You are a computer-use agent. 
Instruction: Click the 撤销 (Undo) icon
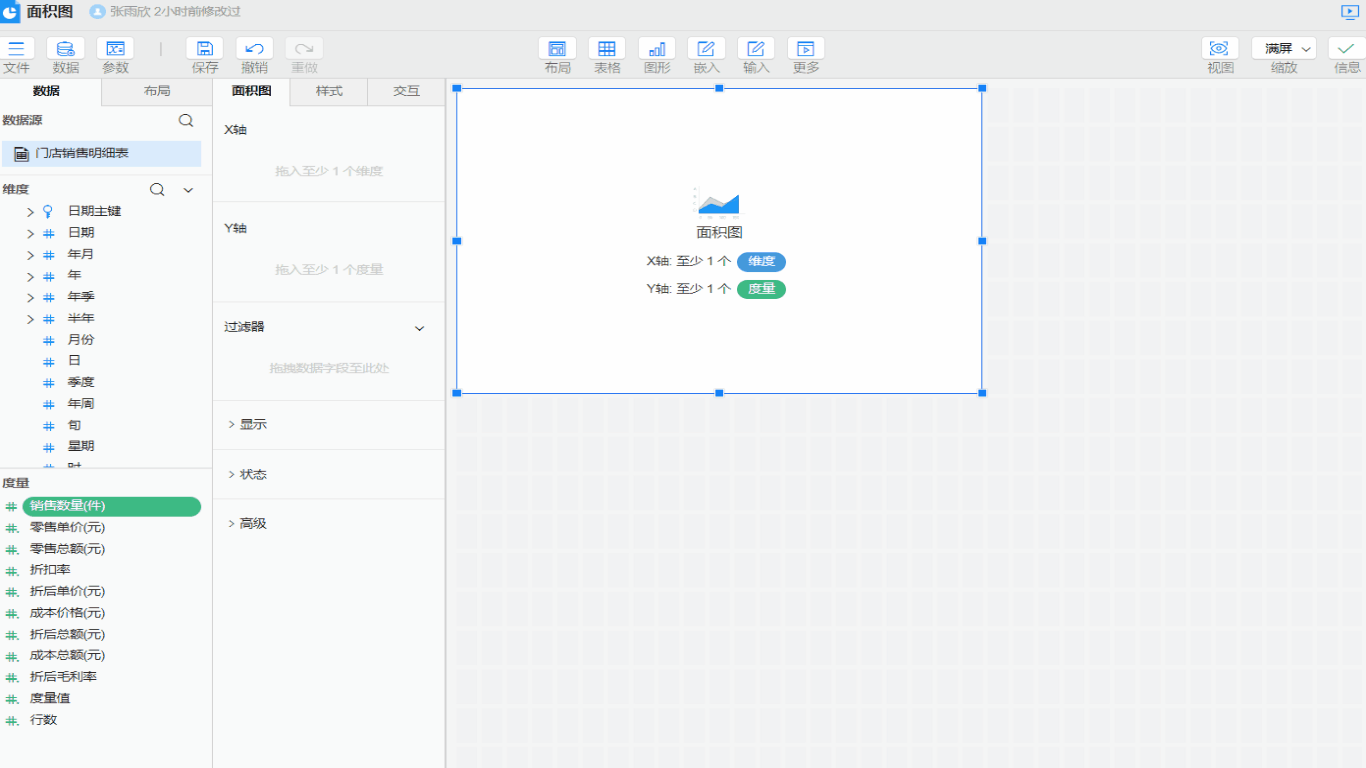tap(254, 49)
